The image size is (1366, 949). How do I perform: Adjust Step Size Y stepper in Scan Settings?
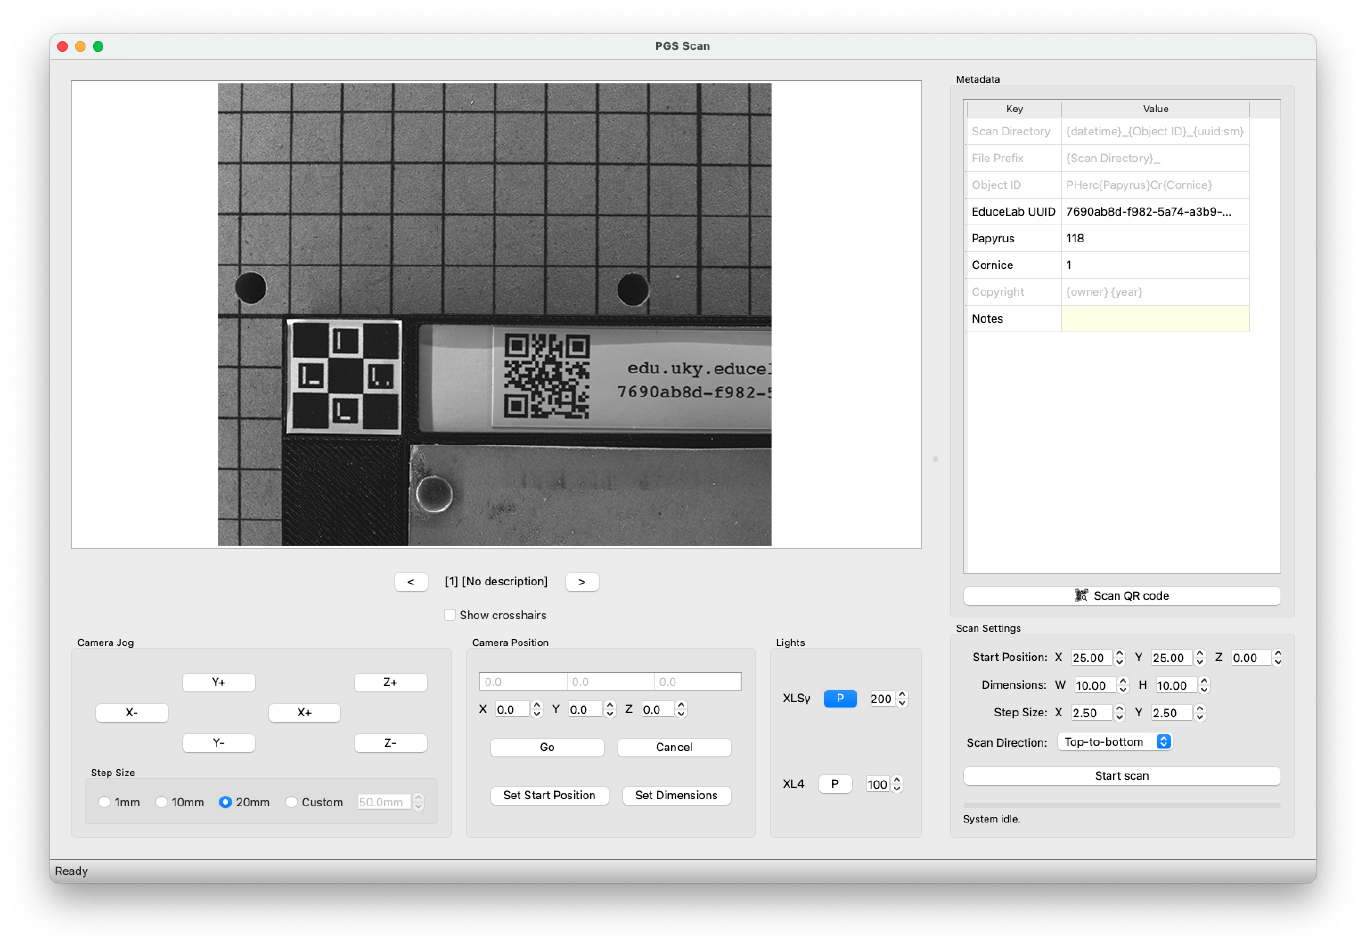(x=1200, y=713)
